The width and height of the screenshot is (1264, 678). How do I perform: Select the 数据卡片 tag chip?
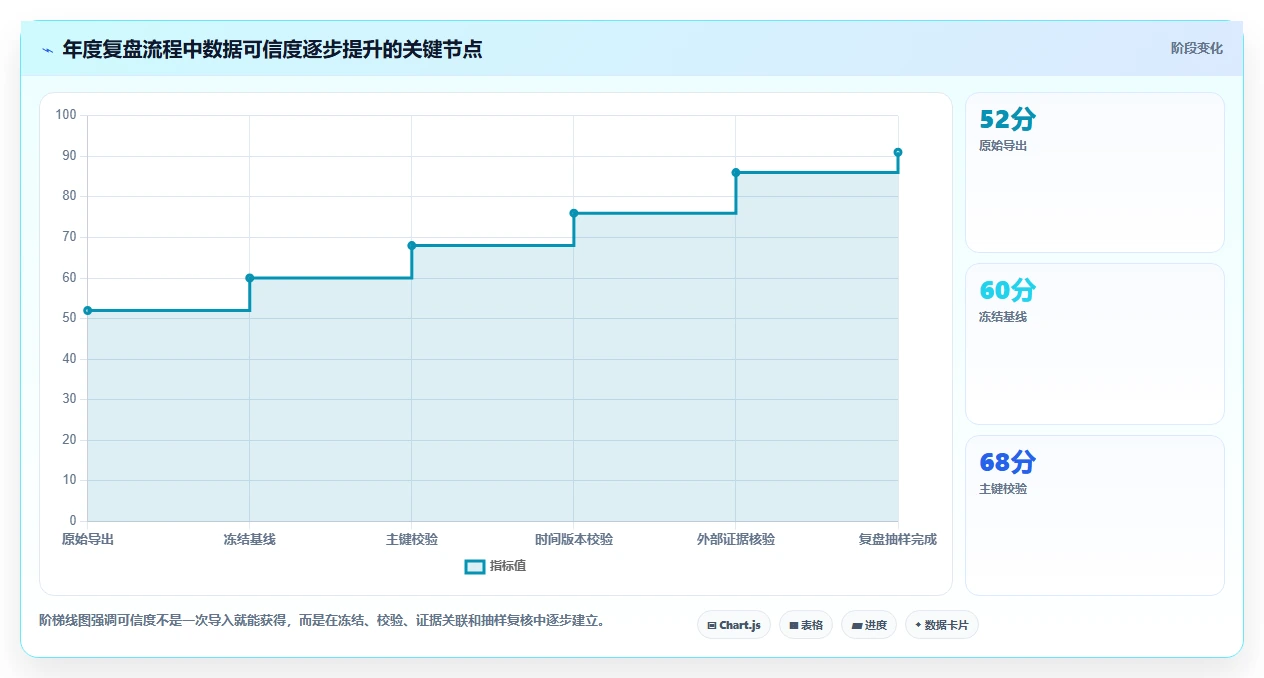[x=942, y=625]
